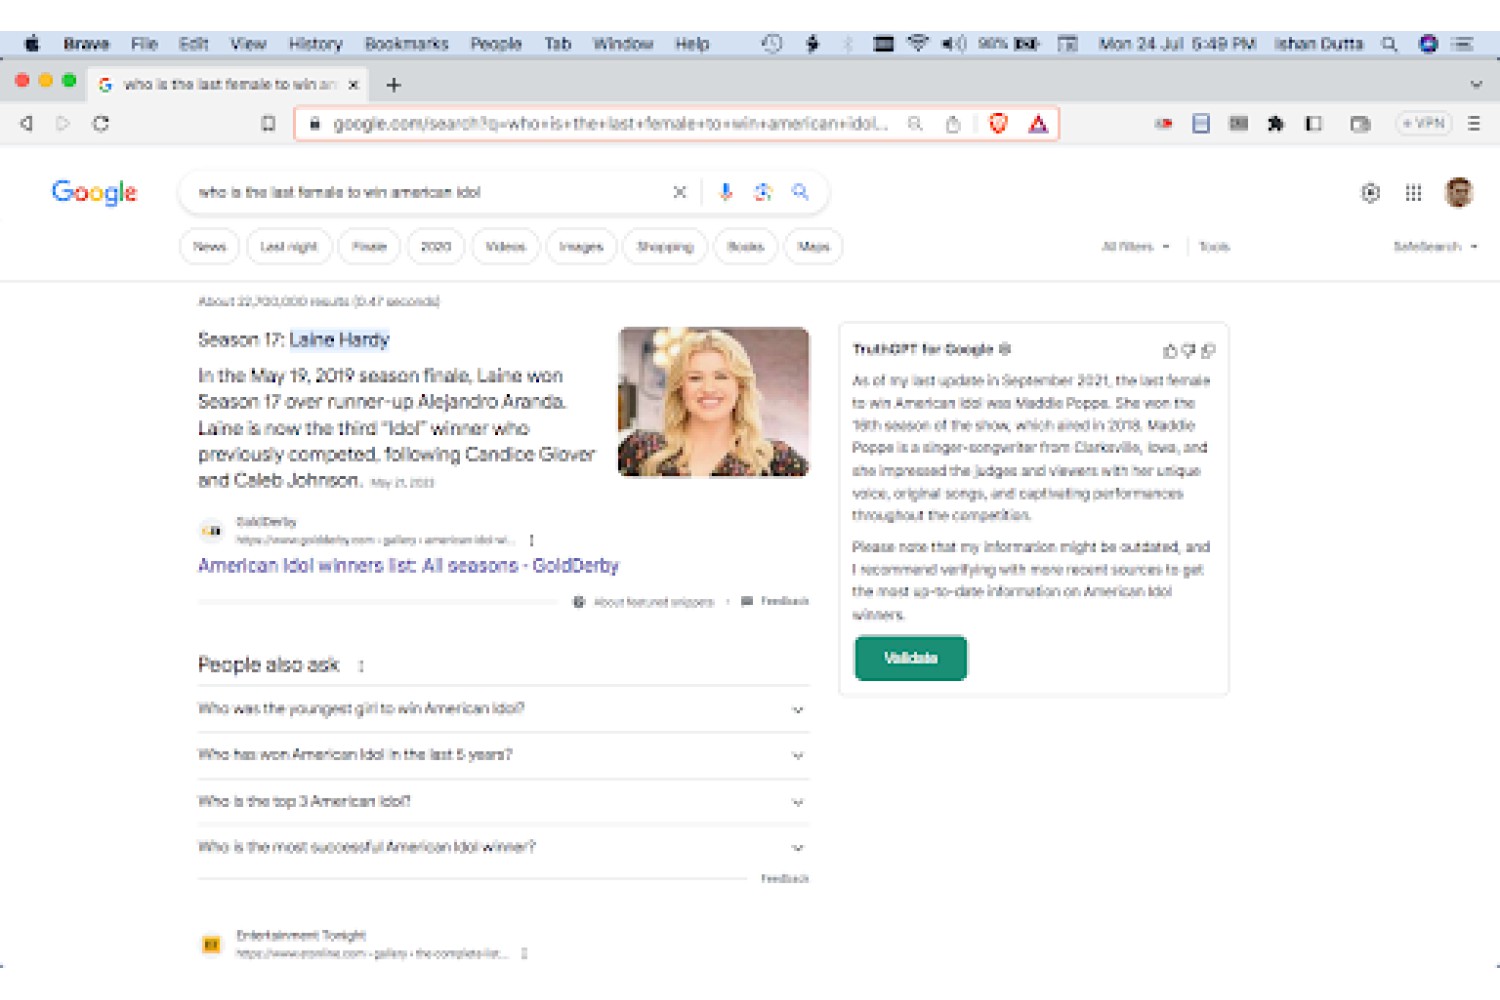Open the History menu

point(315,44)
